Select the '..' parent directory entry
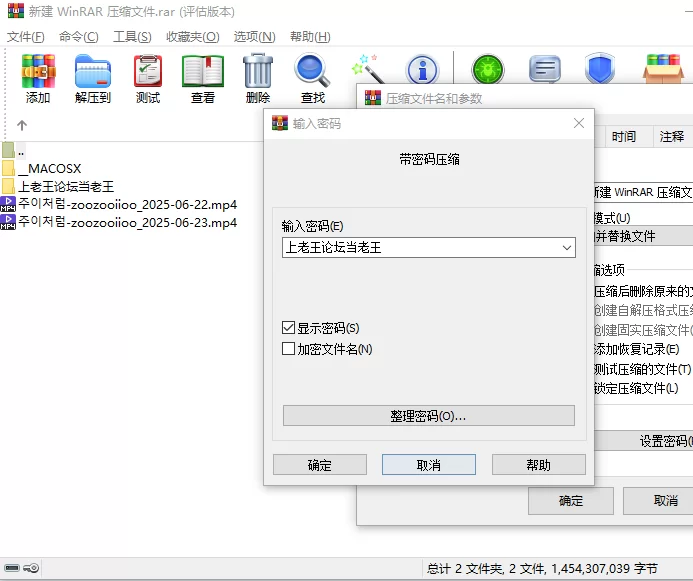Screen dimensions: 693x581 (x=13, y=151)
